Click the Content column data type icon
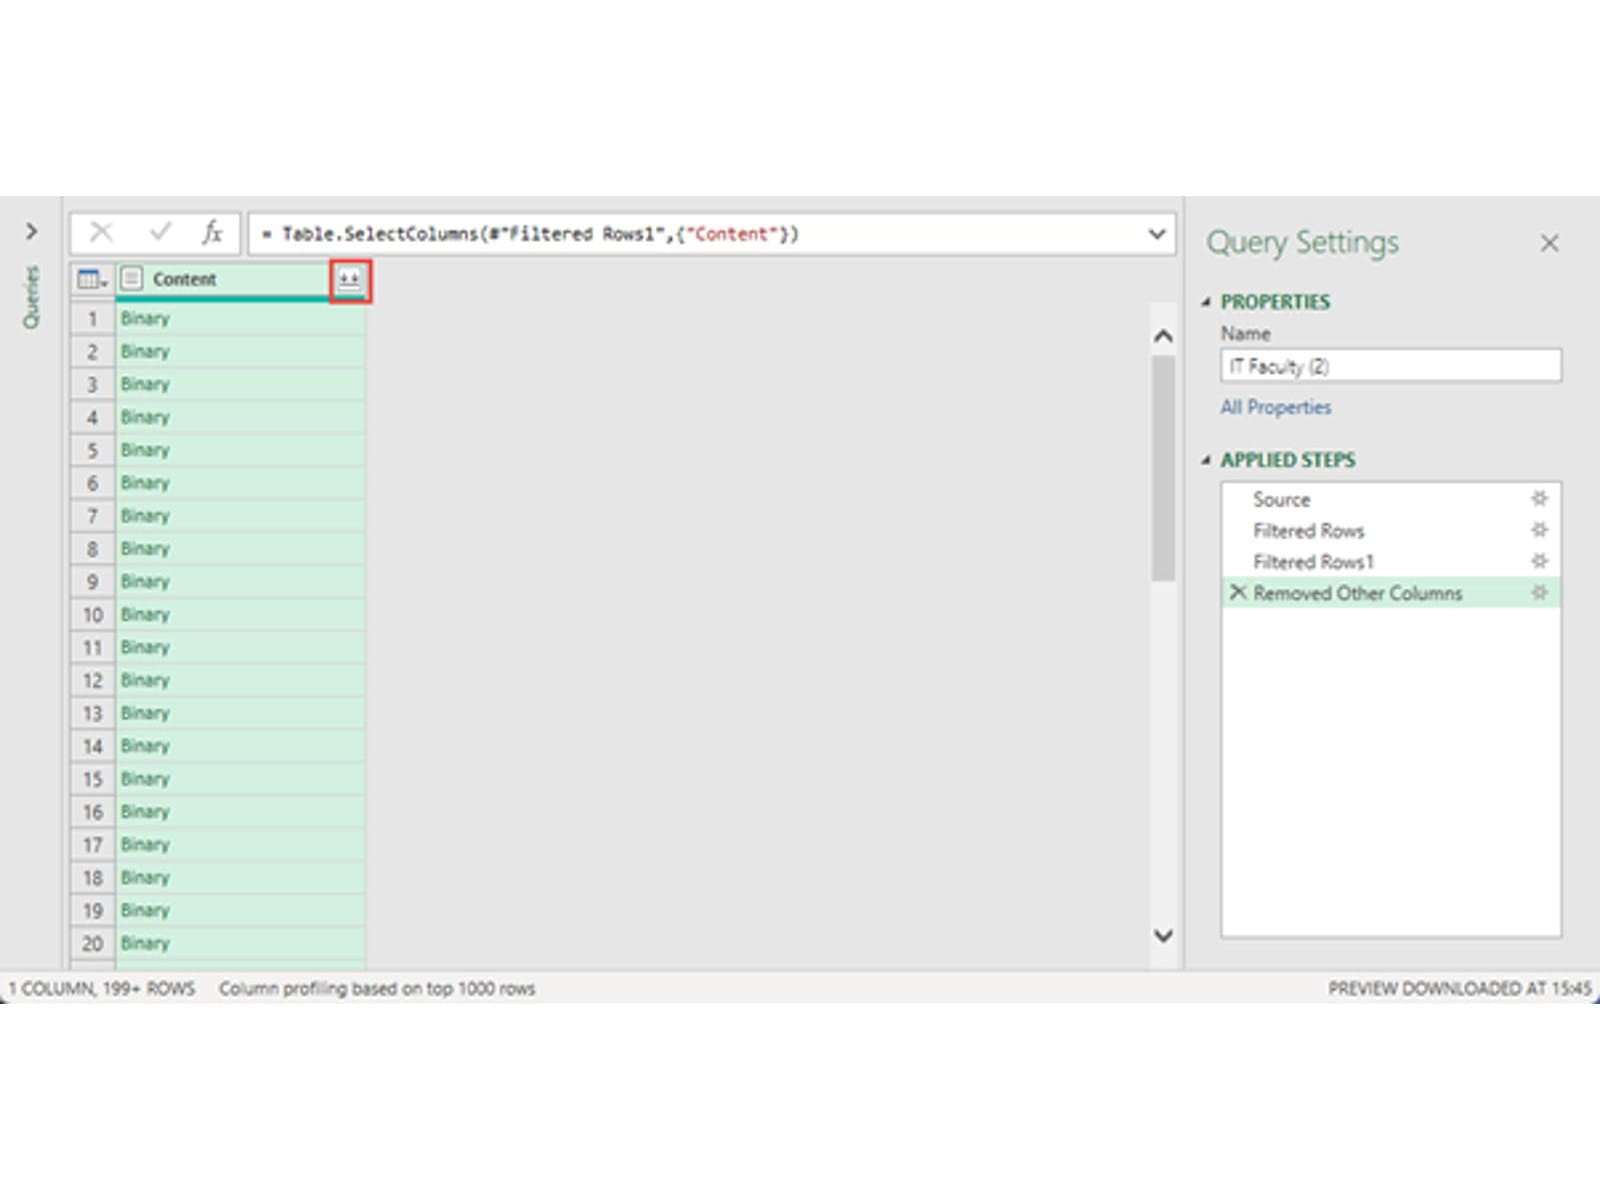The height and width of the screenshot is (1200, 1600). coord(132,280)
